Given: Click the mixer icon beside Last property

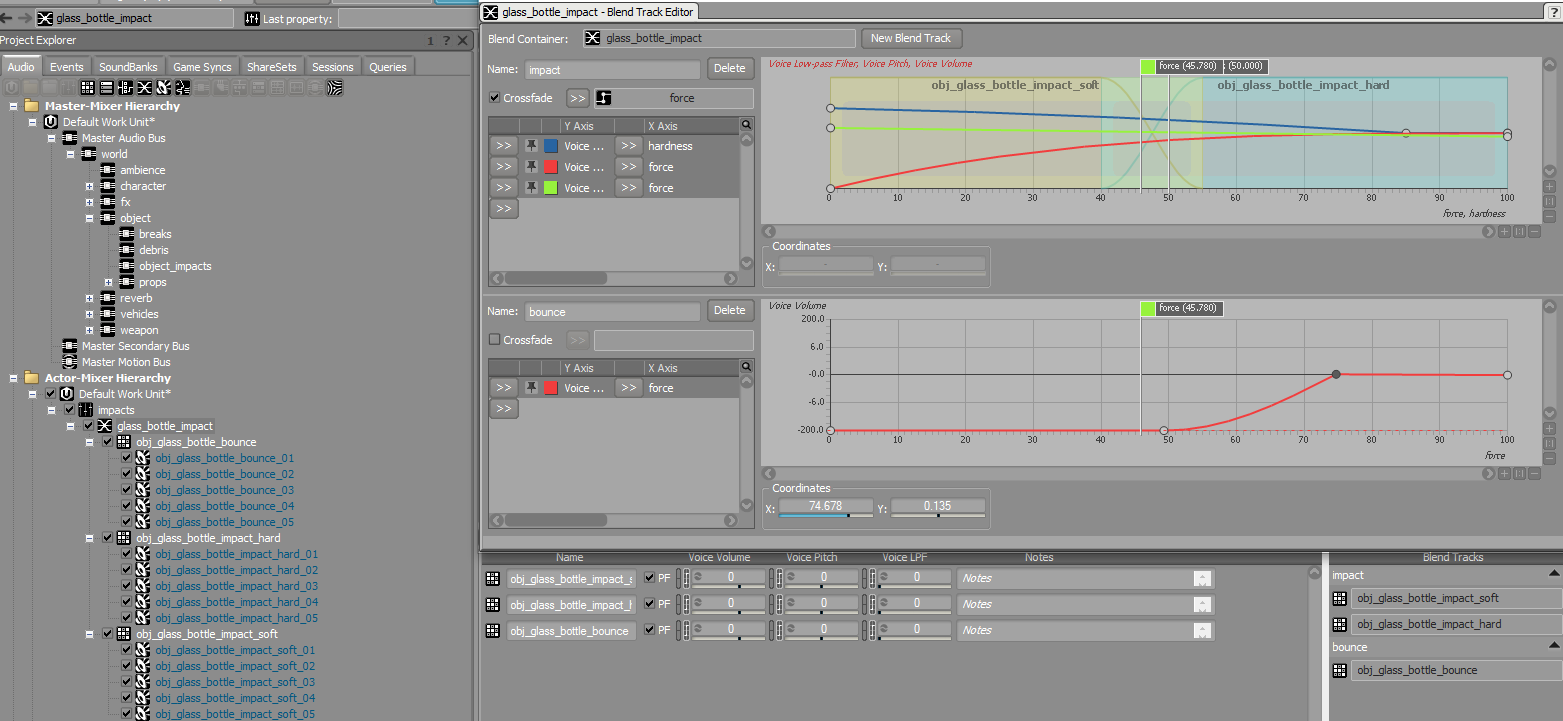Looking at the screenshot, I should tap(251, 18).
